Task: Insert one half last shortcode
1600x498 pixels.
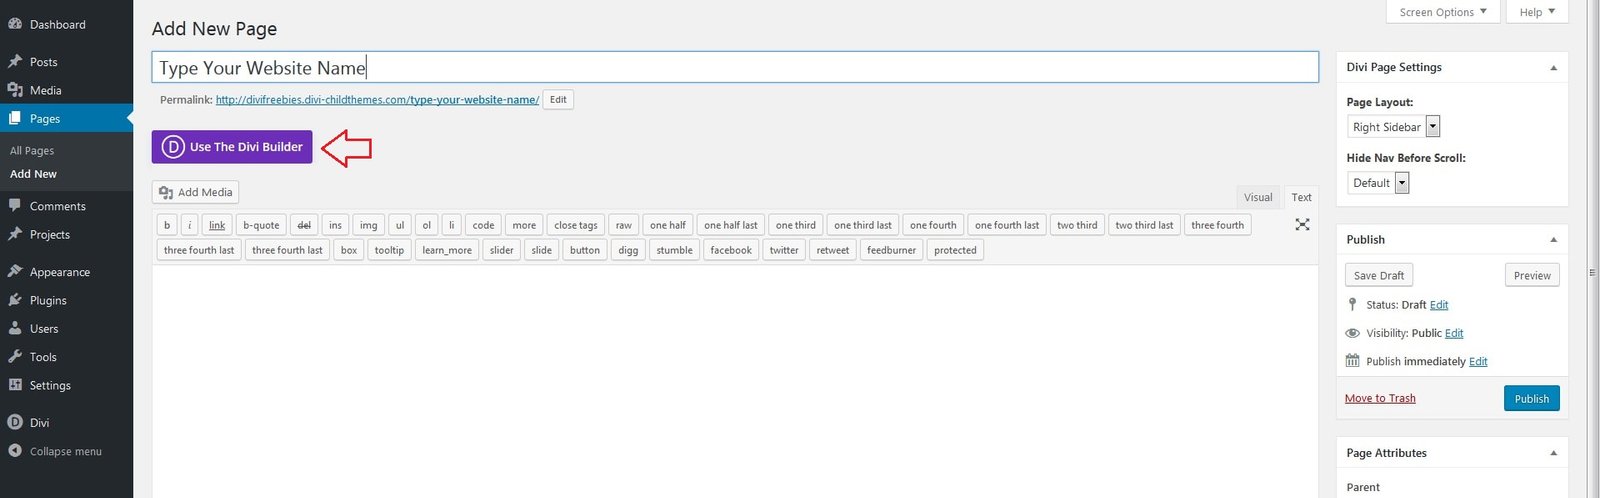Action: click(731, 225)
